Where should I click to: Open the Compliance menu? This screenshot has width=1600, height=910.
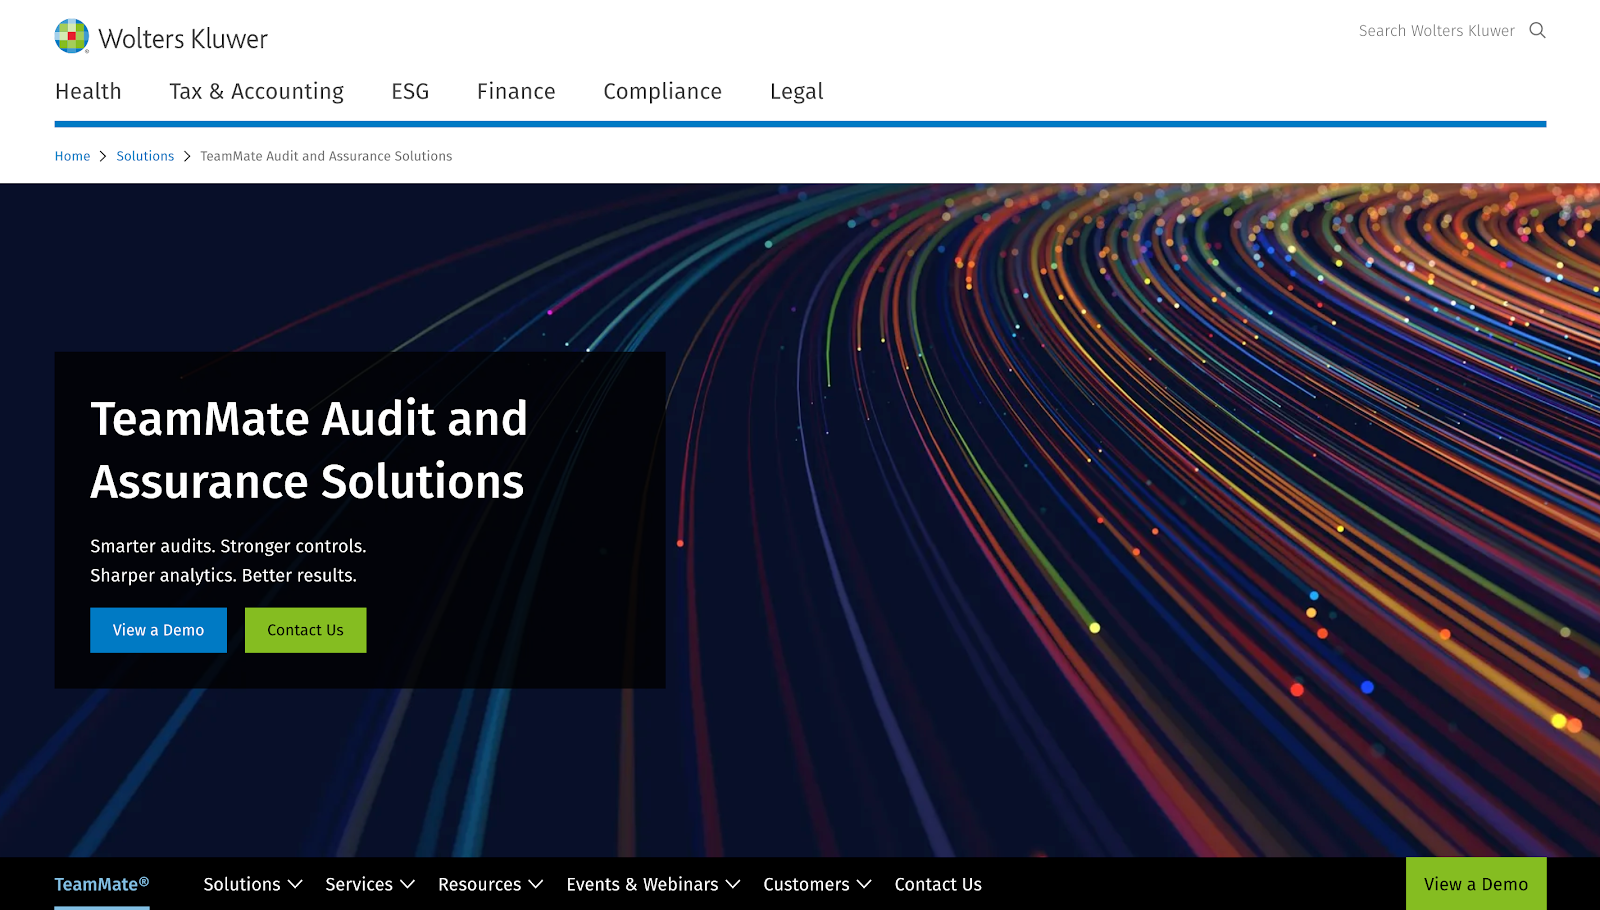coord(662,91)
